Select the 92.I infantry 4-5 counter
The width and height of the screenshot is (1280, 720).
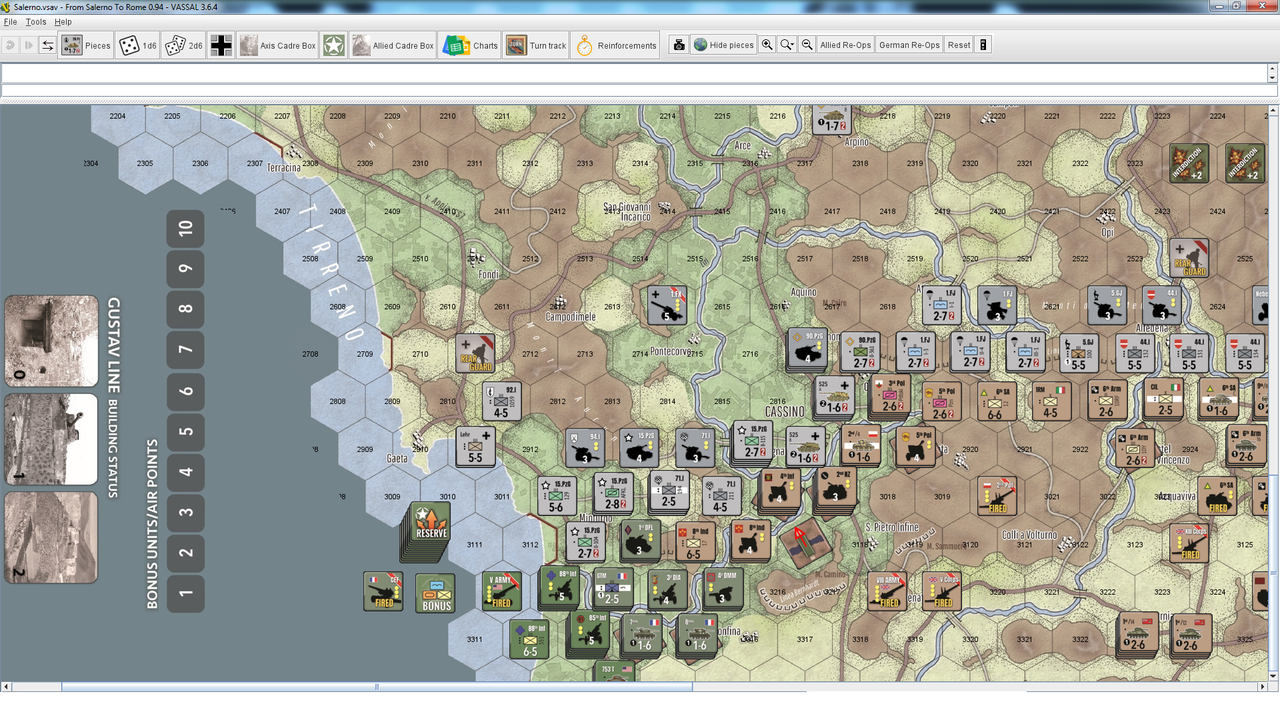pos(501,401)
